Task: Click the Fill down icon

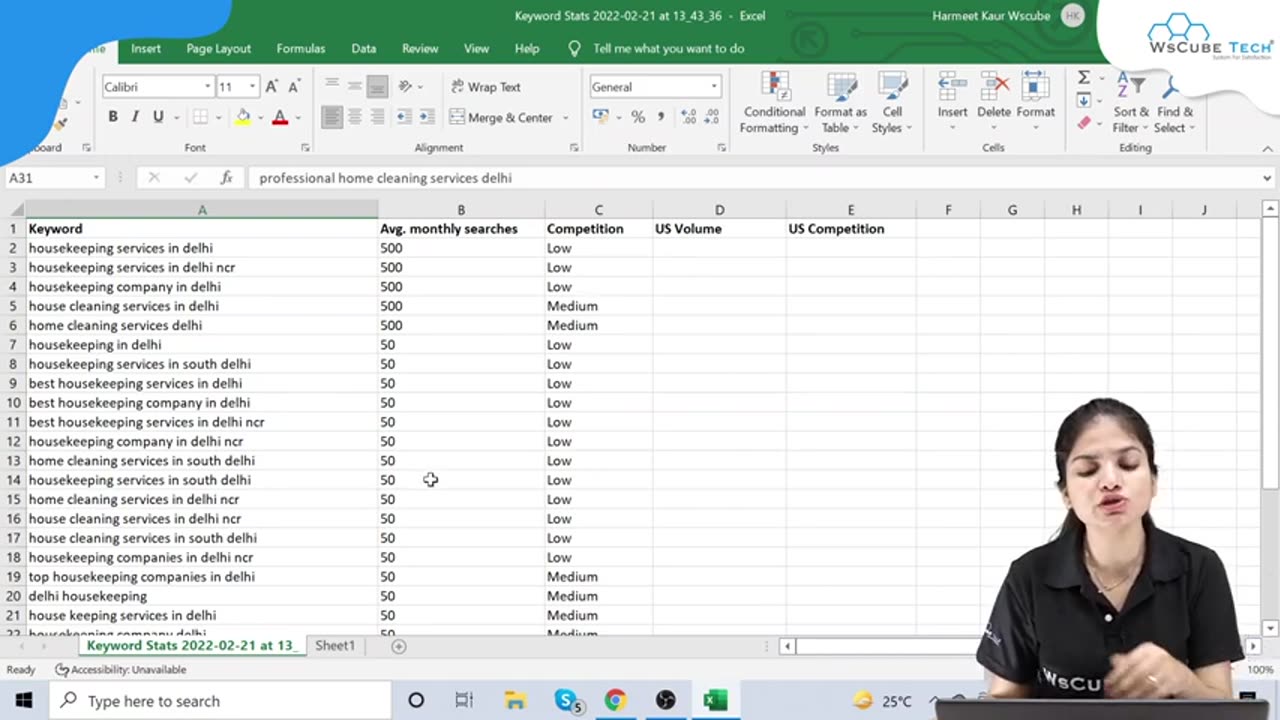Action: 1083,101
